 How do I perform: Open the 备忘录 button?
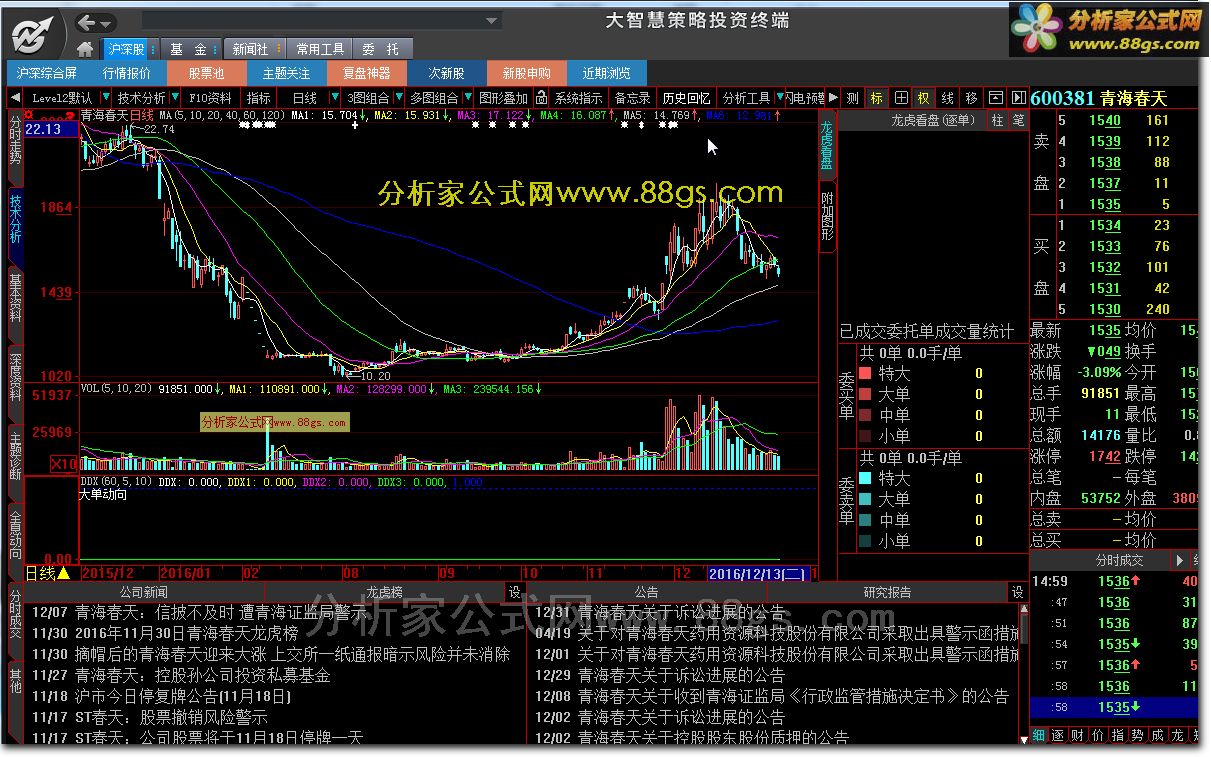(x=632, y=98)
